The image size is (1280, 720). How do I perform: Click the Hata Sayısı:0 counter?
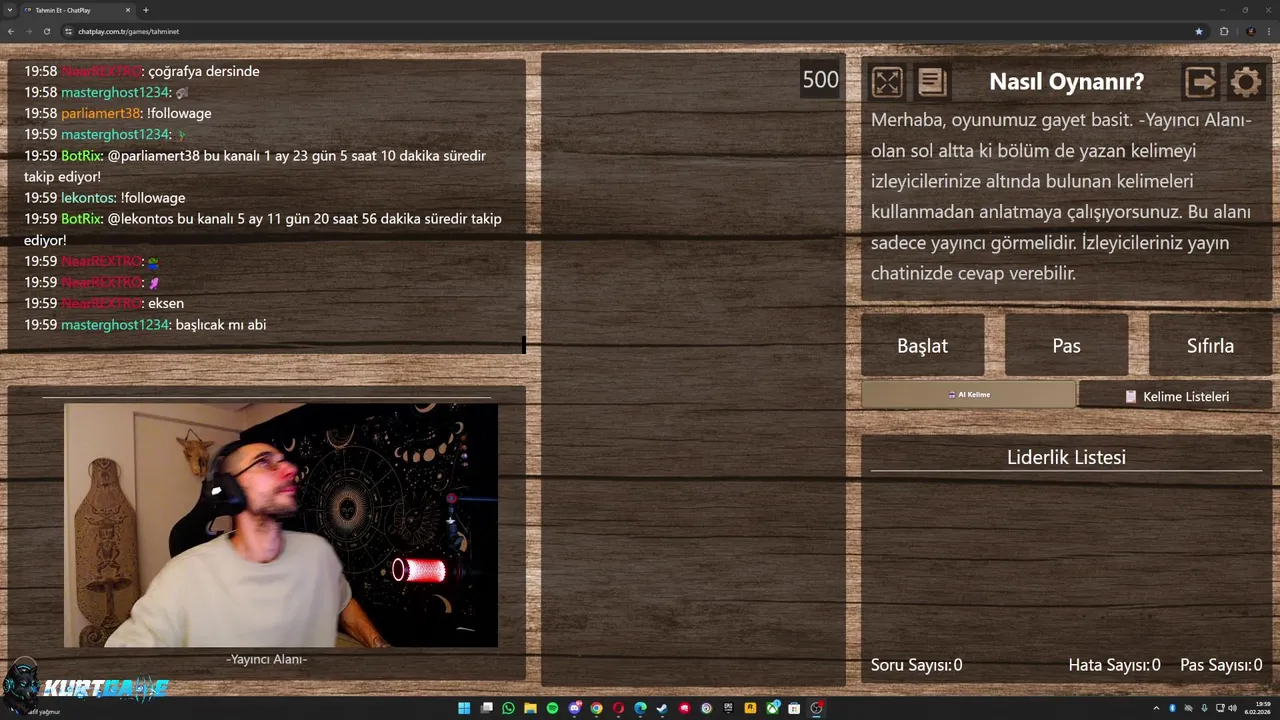click(x=1114, y=665)
